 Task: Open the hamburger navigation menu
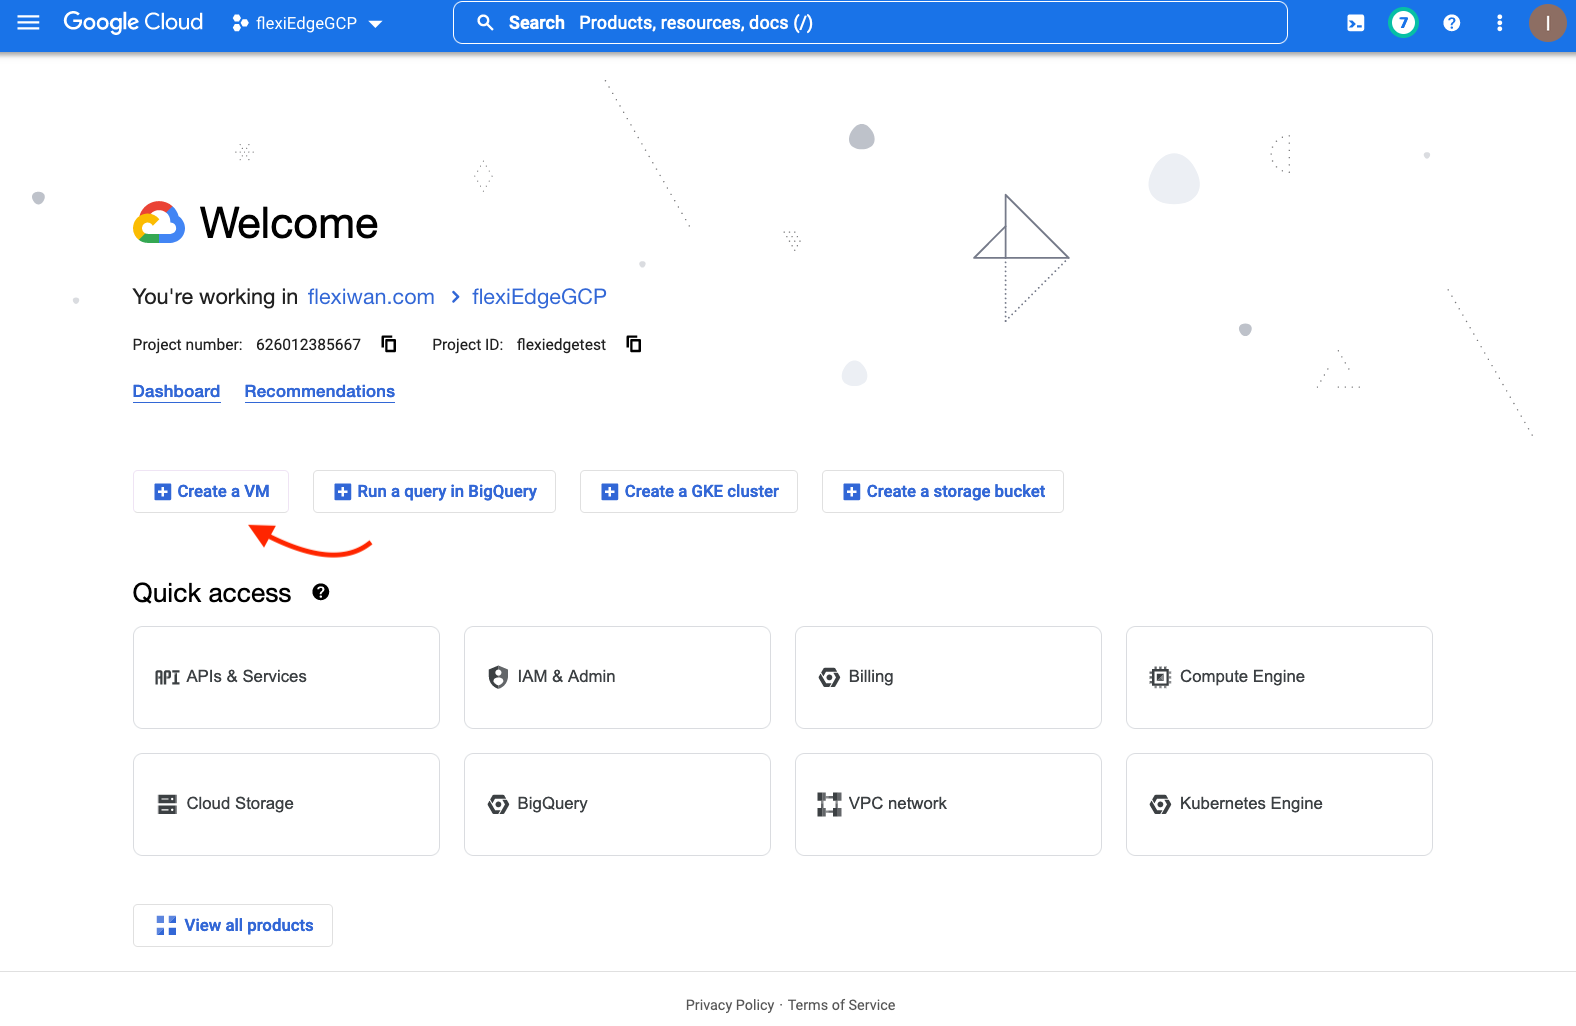[28, 23]
